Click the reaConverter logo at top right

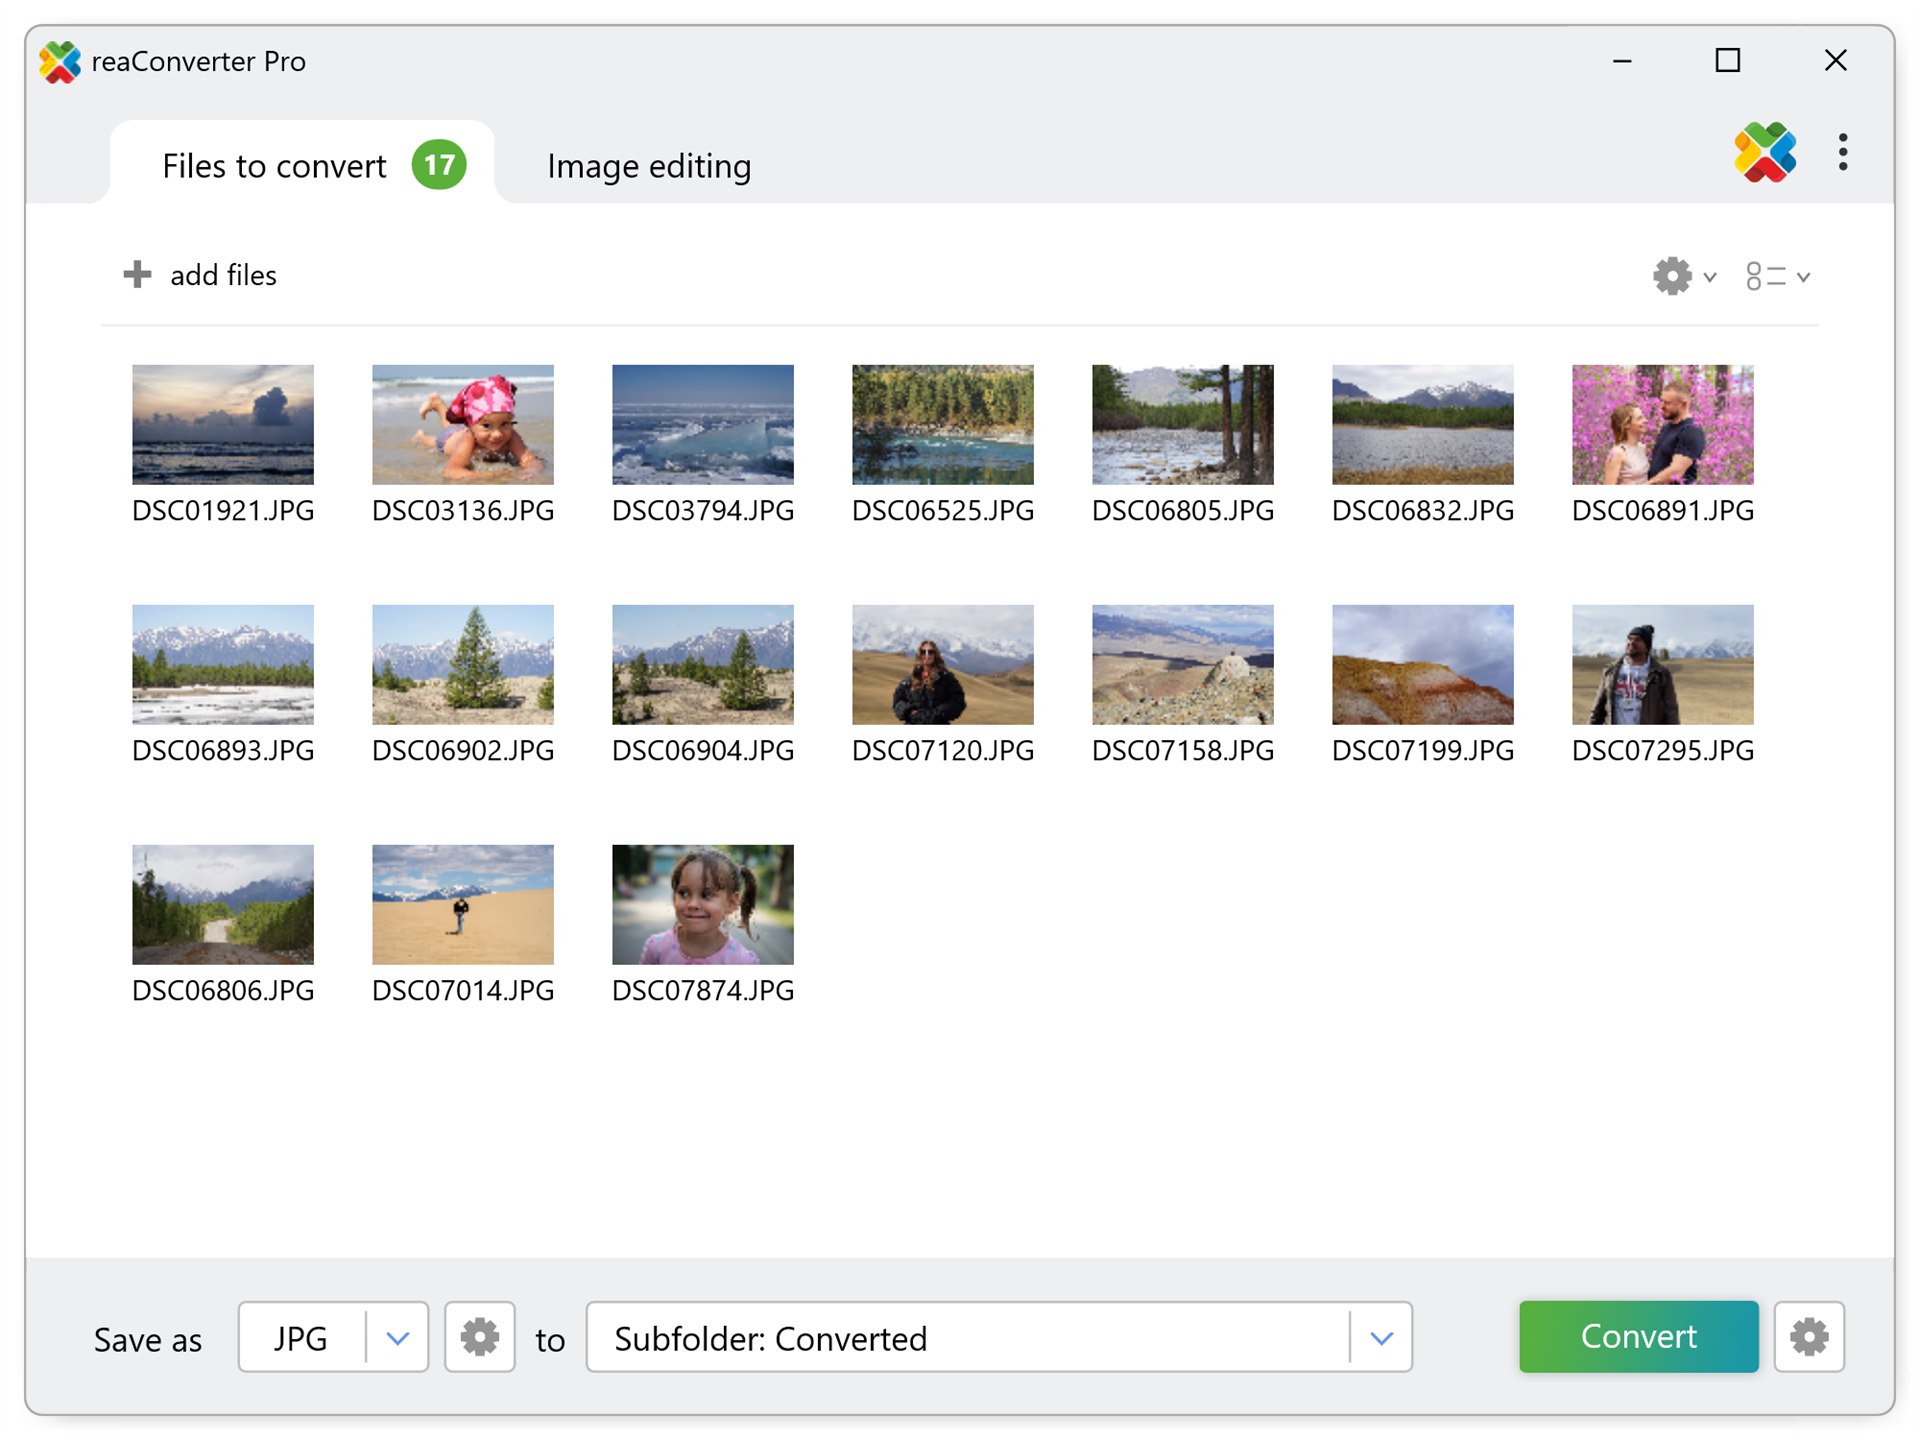(x=1764, y=153)
